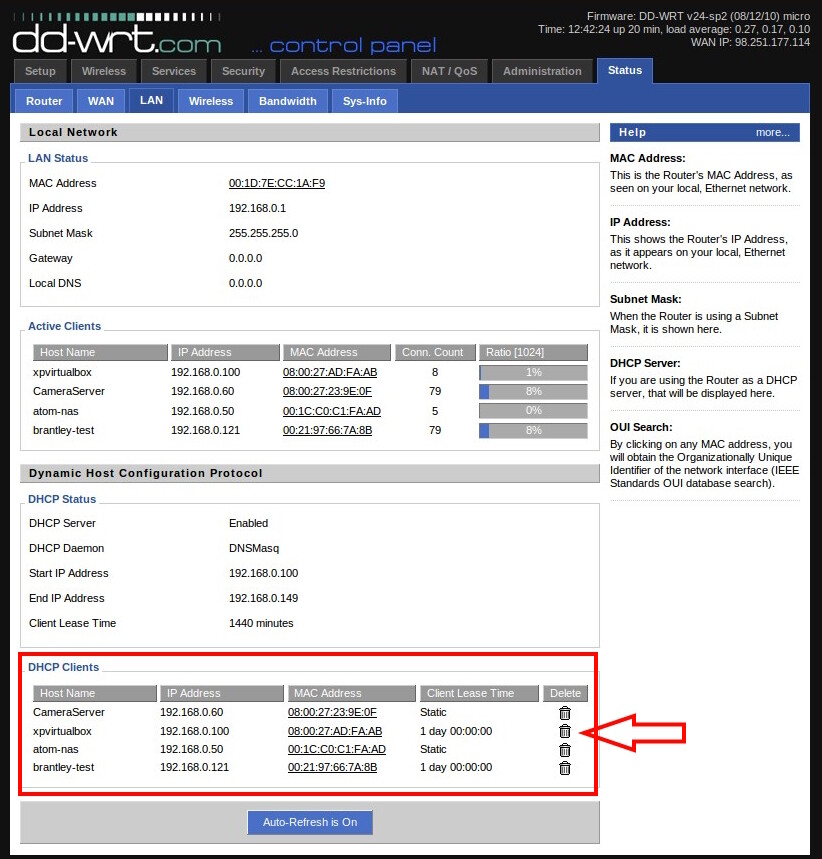The height and width of the screenshot is (859, 822).
Task: Click CameraServer MAC link in DHCP Clients
Action: (x=332, y=712)
